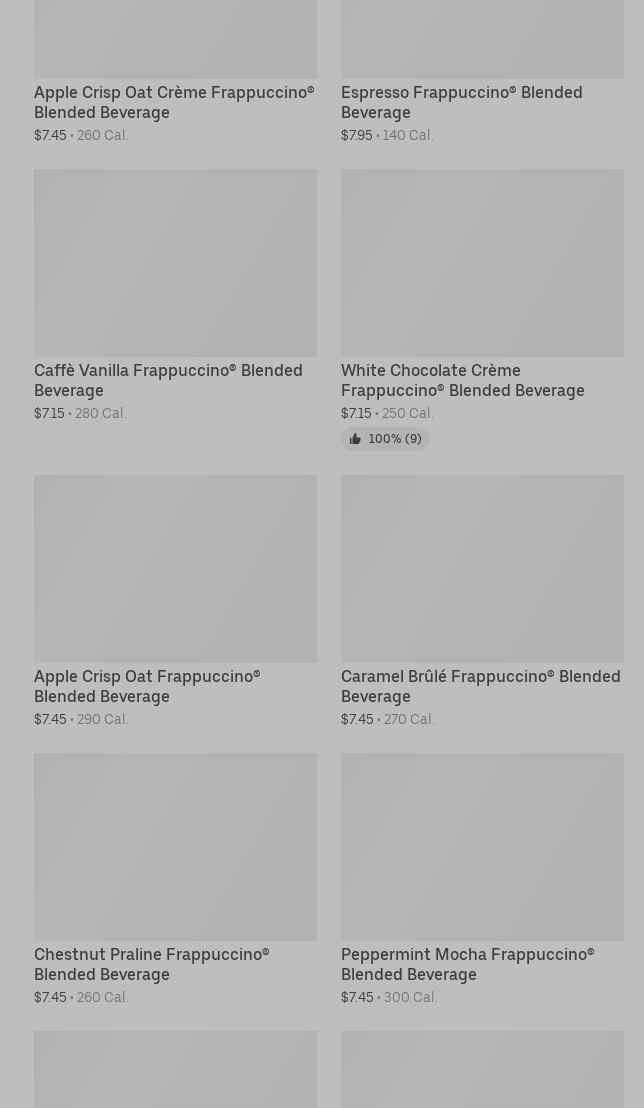Click Chestnut Praline Frappuccino product image
Screen dimensions: 644x1108
click(175, 846)
